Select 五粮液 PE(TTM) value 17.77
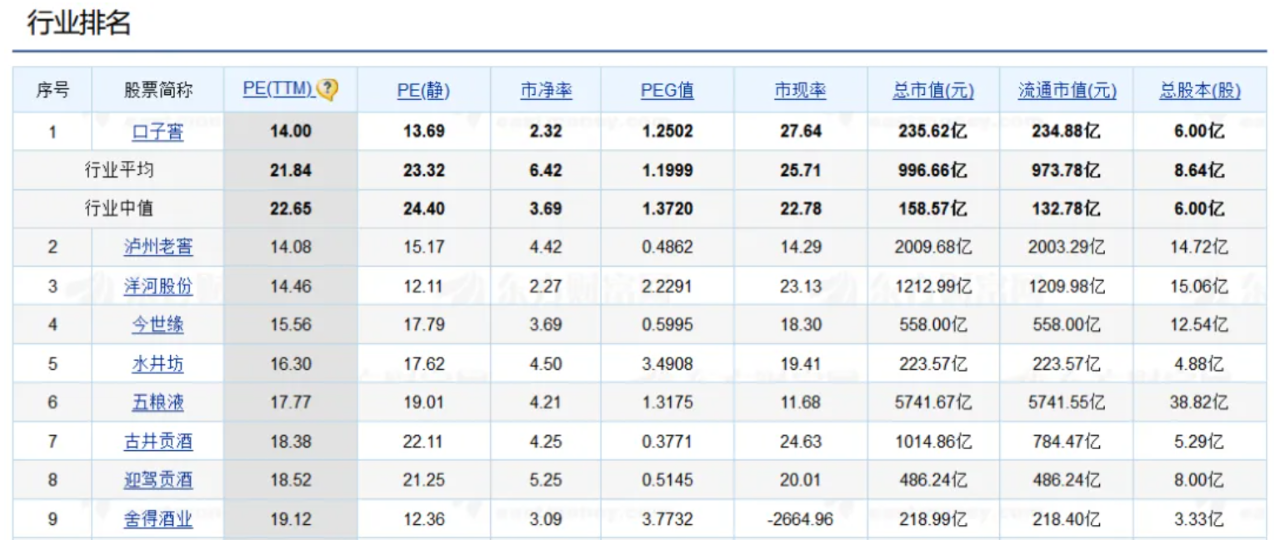This screenshot has width=1280, height=540. click(291, 402)
